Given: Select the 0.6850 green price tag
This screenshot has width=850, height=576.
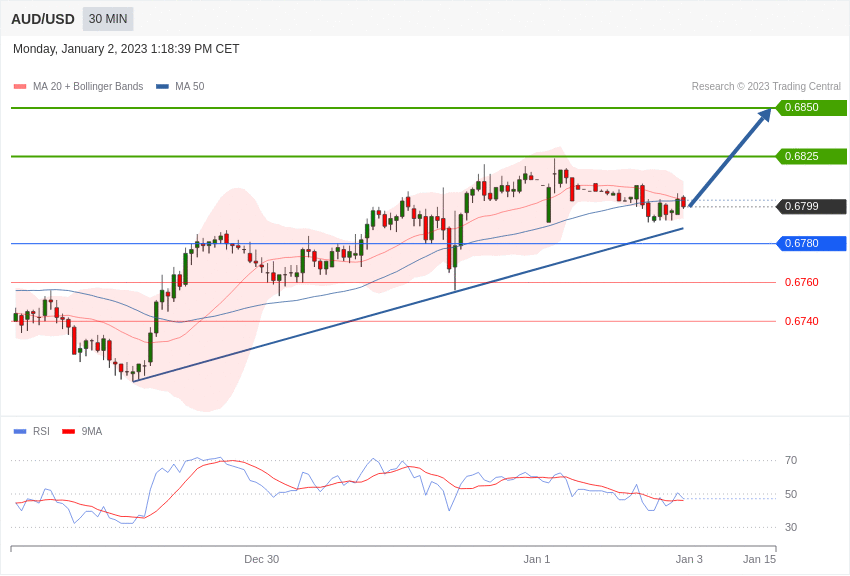Looking at the screenshot, I should pyautogui.click(x=811, y=108).
